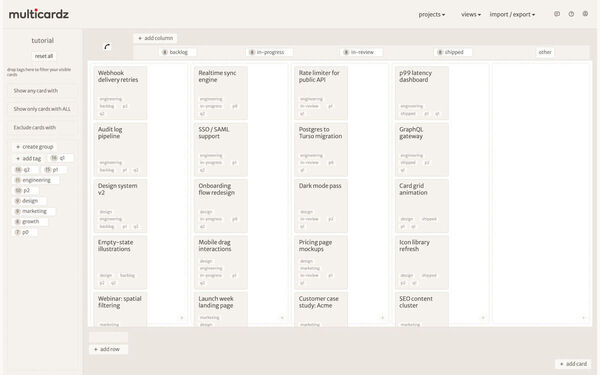Open the Icon library refresh card

pos(422,262)
